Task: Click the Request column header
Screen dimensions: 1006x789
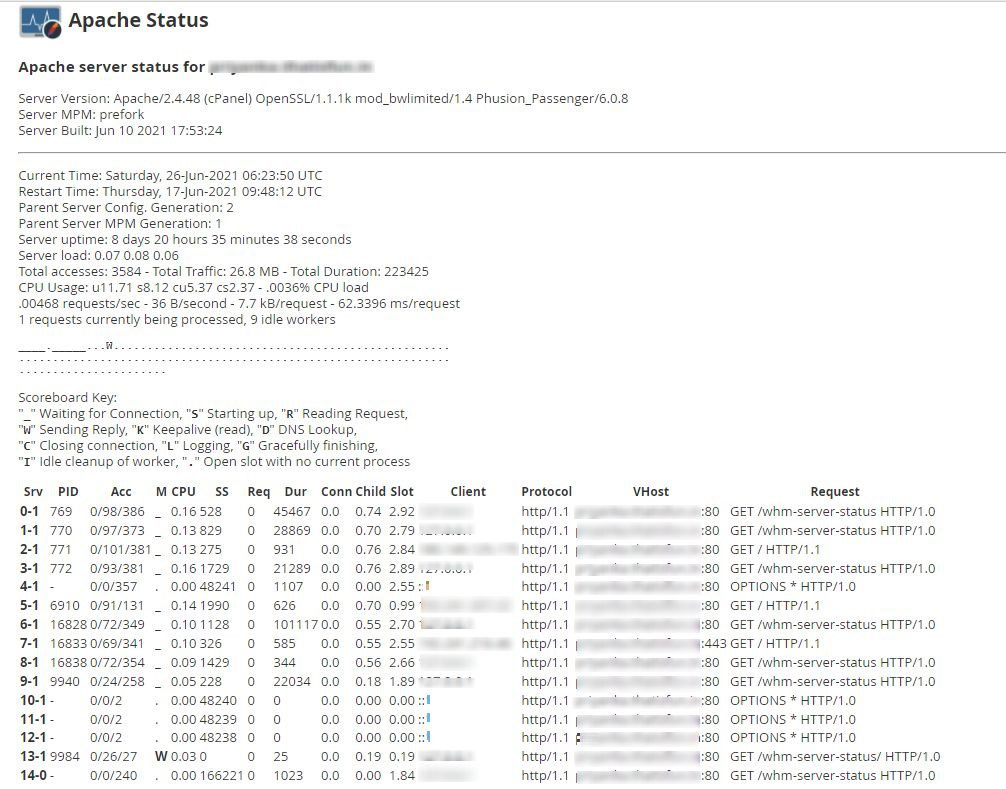Action: coord(836,491)
